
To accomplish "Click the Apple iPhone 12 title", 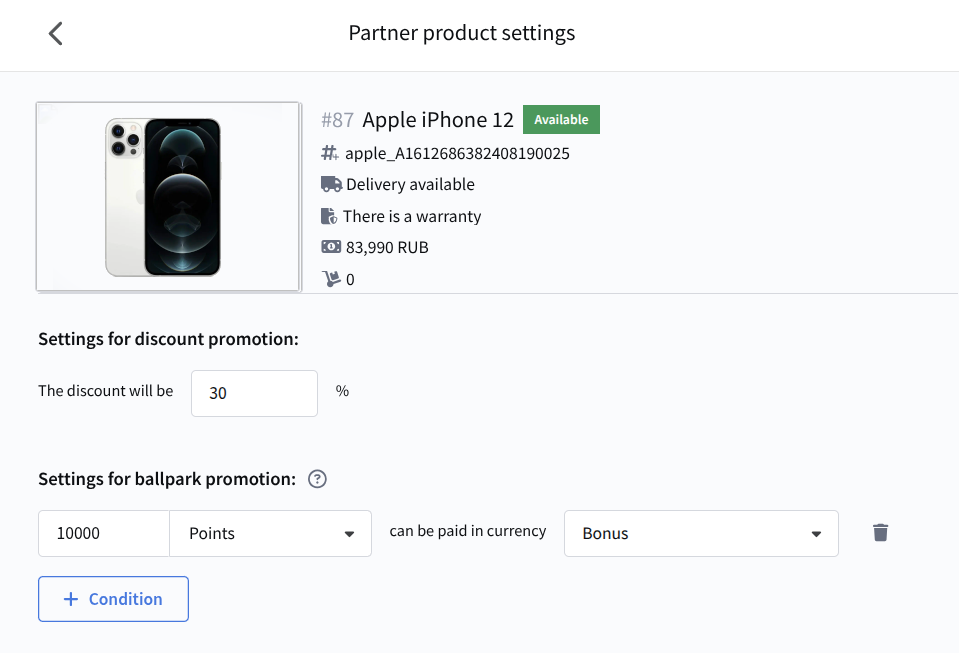I will tap(438, 120).
